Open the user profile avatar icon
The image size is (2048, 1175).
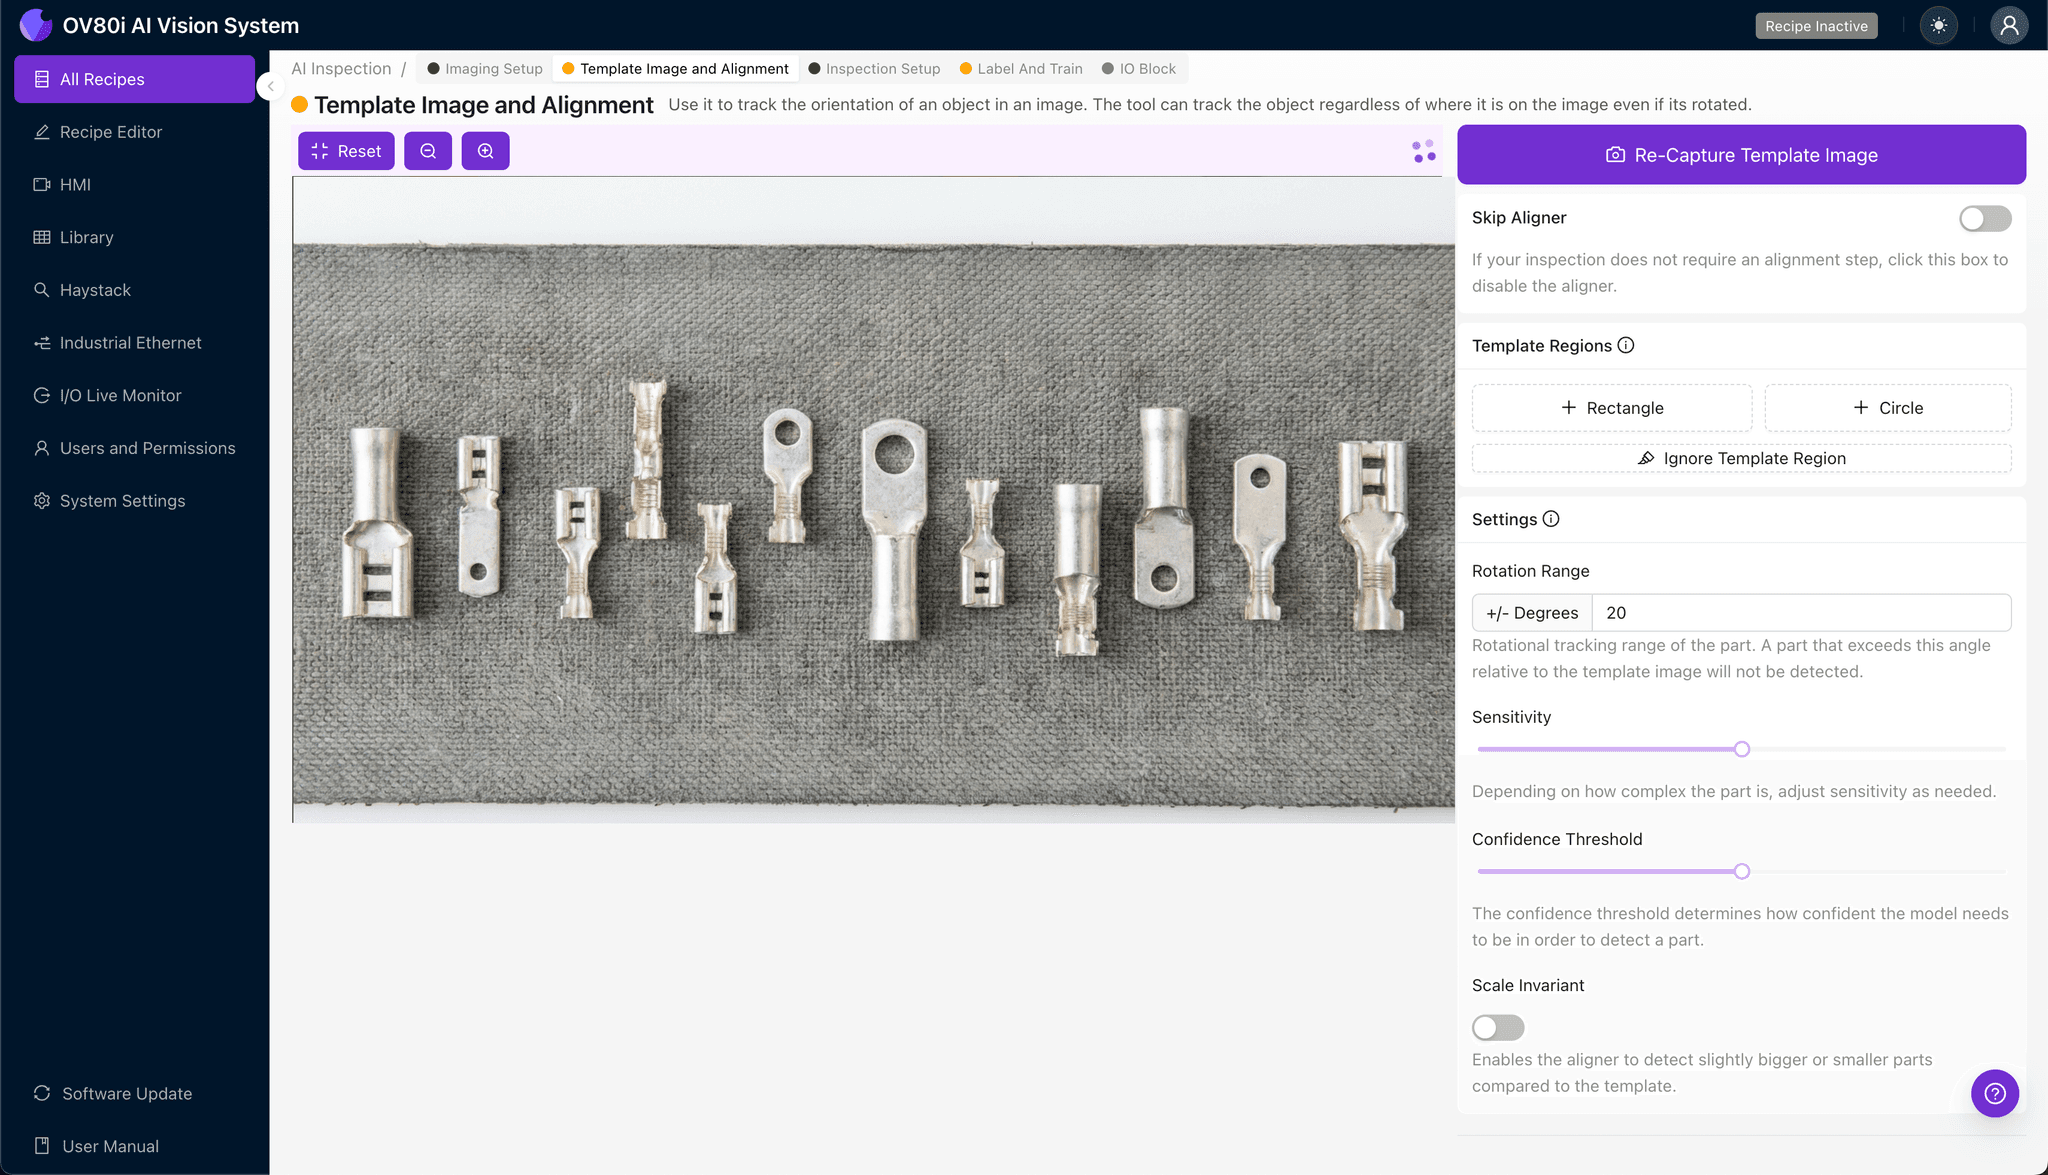2008,26
